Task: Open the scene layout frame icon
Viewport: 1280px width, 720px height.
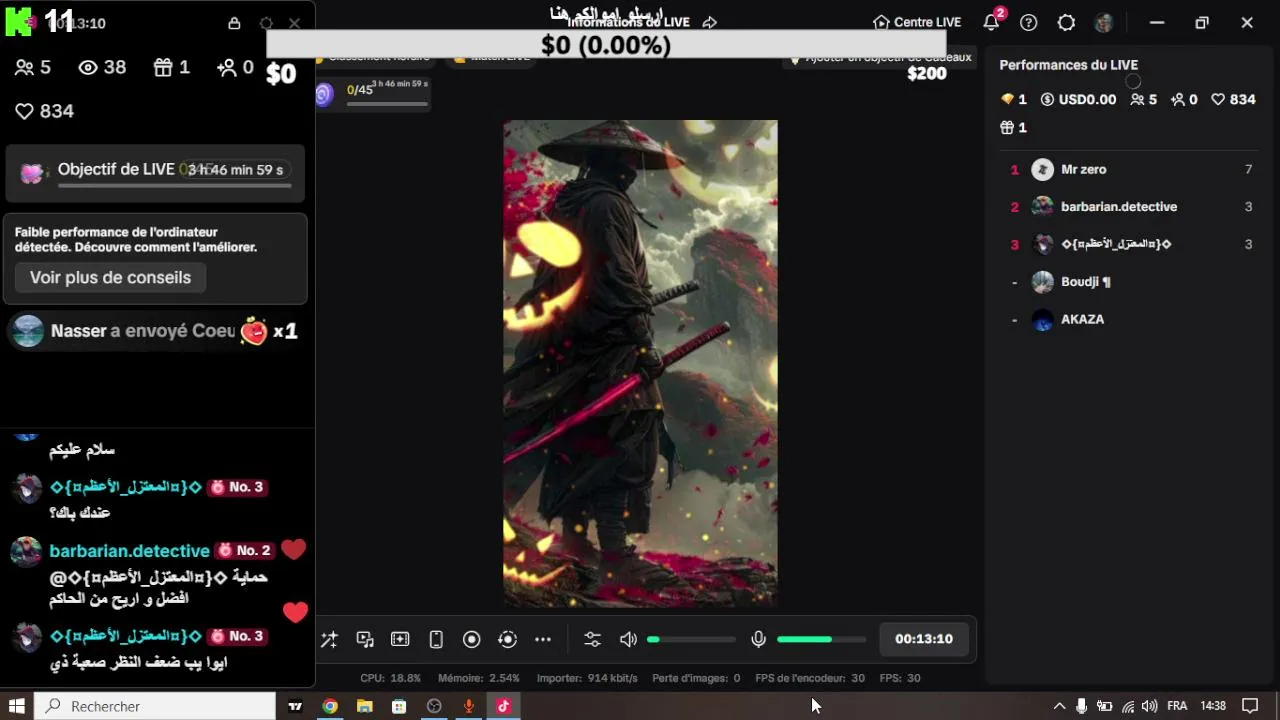Action: (400, 639)
